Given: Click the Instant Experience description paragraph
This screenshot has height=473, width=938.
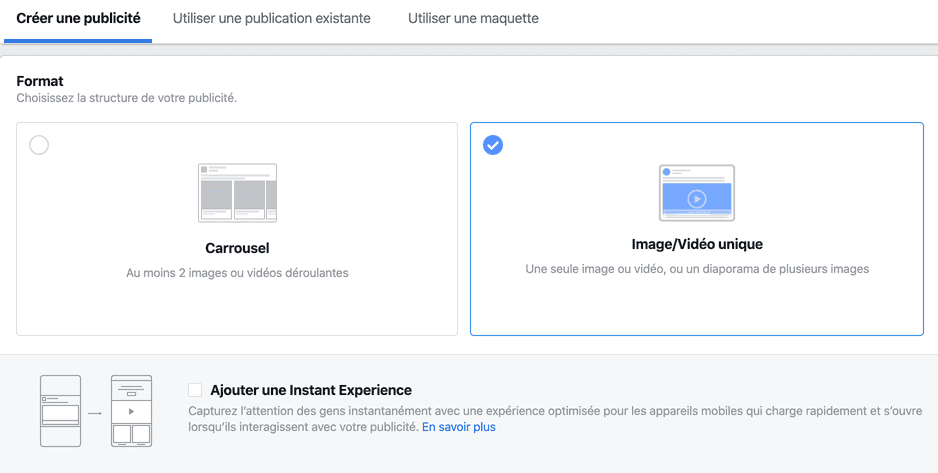Looking at the screenshot, I should [550, 411].
